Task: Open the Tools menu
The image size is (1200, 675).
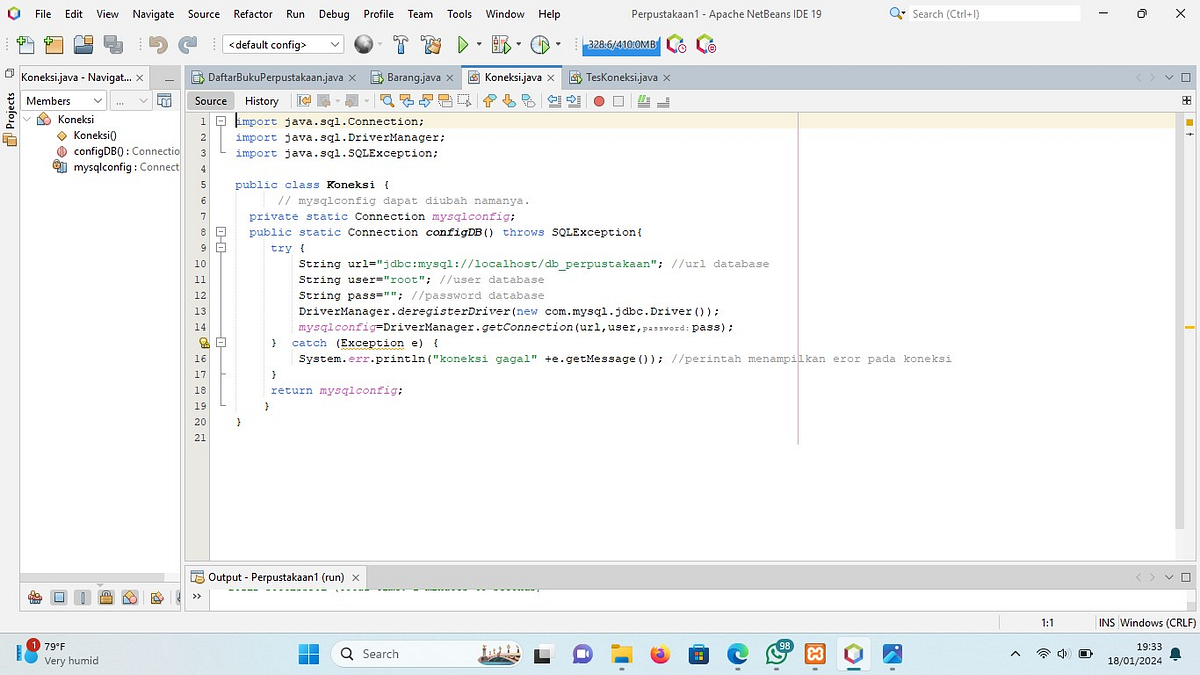Action: click(459, 14)
